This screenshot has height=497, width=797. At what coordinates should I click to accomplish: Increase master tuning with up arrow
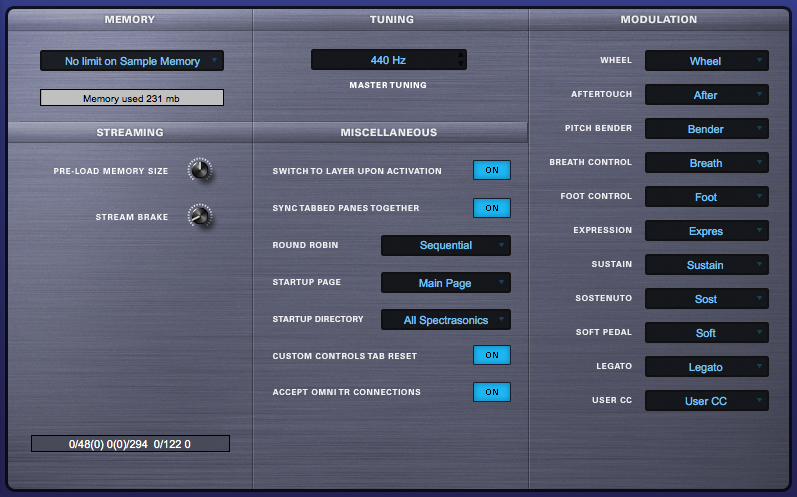point(461,55)
